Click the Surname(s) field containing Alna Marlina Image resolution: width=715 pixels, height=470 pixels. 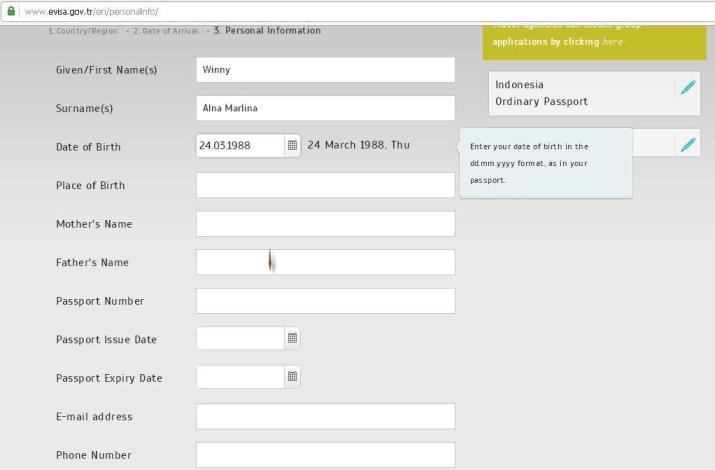pos(326,108)
